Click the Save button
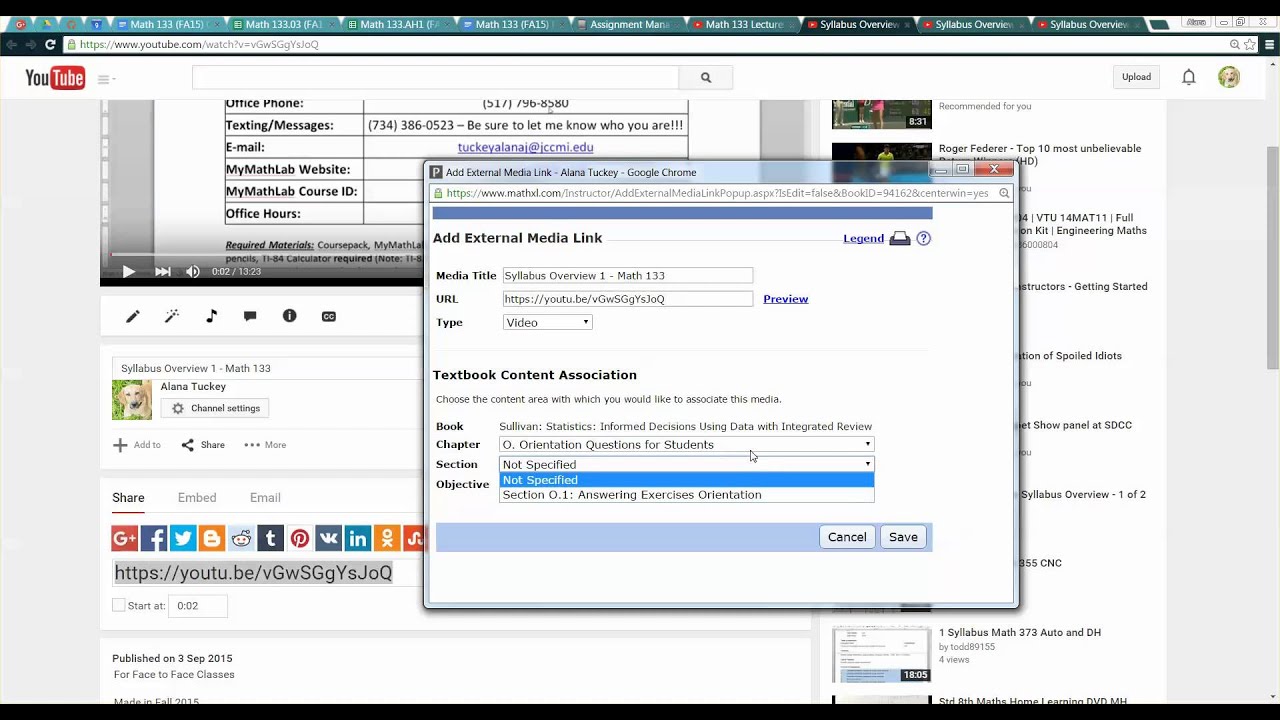The width and height of the screenshot is (1280, 720). coord(903,537)
